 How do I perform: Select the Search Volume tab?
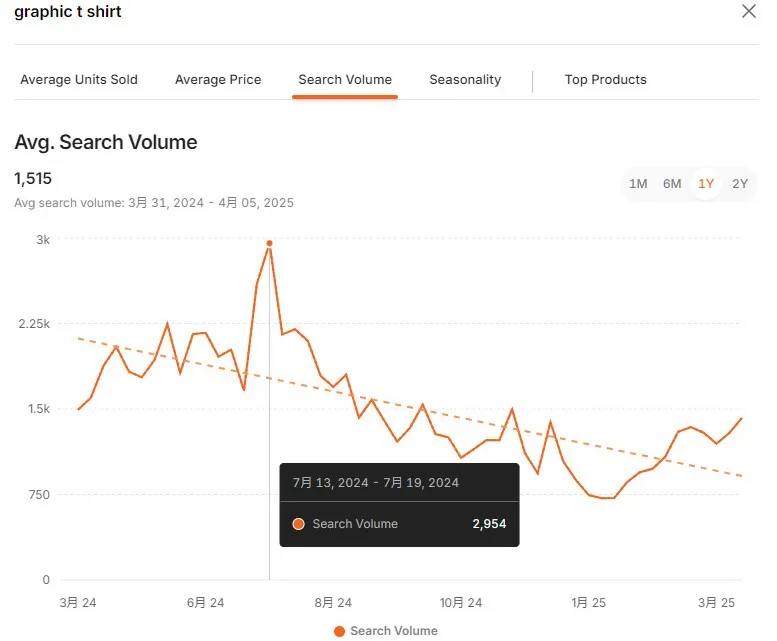pyautogui.click(x=345, y=80)
